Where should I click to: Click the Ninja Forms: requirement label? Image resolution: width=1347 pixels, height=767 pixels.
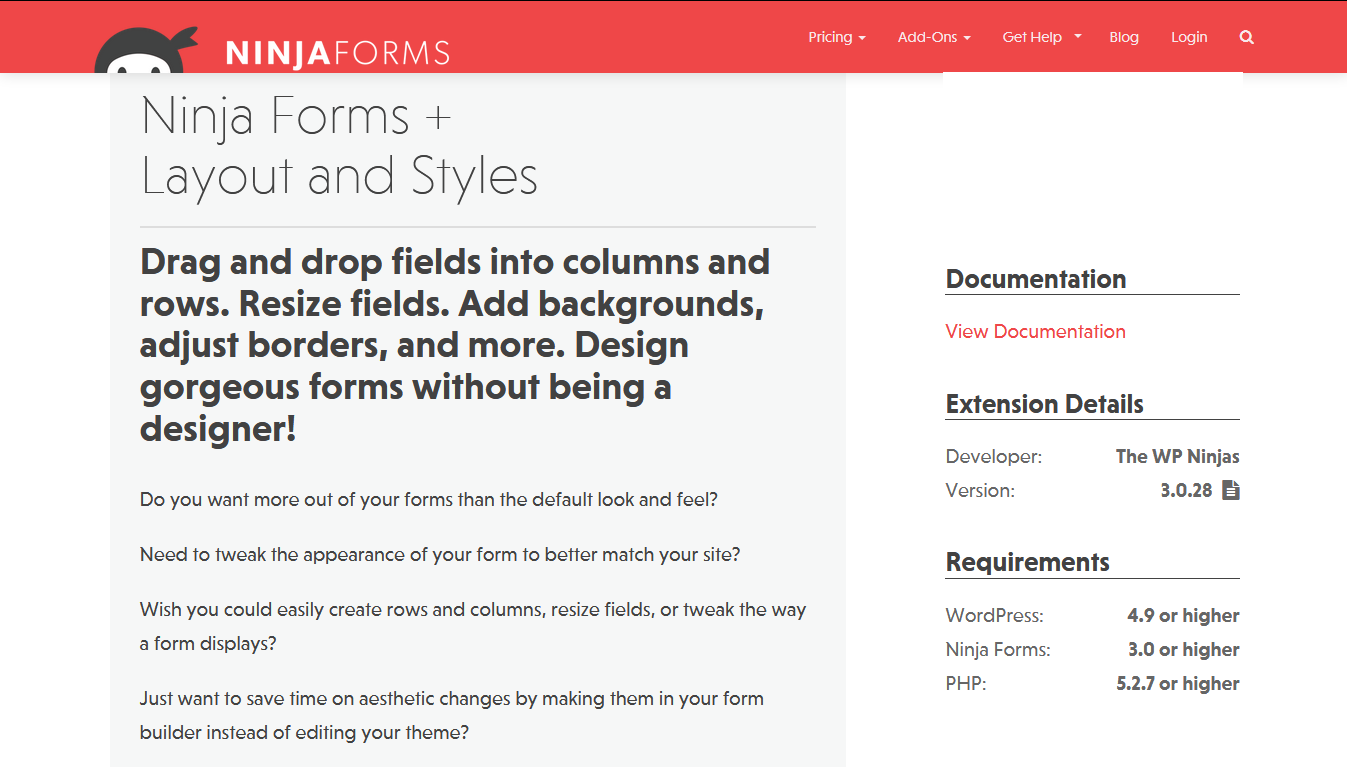998,649
